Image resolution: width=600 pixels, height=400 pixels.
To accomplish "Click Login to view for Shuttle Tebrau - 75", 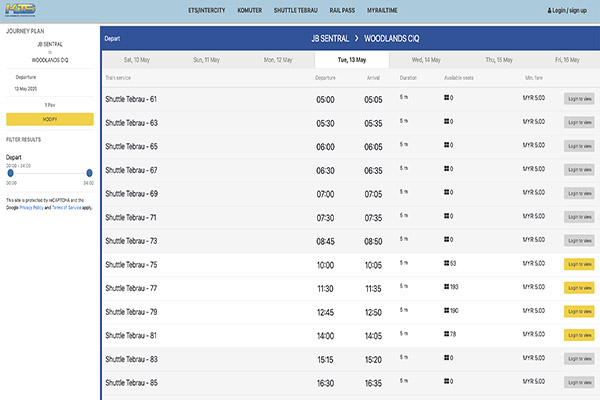I will click(579, 264).
